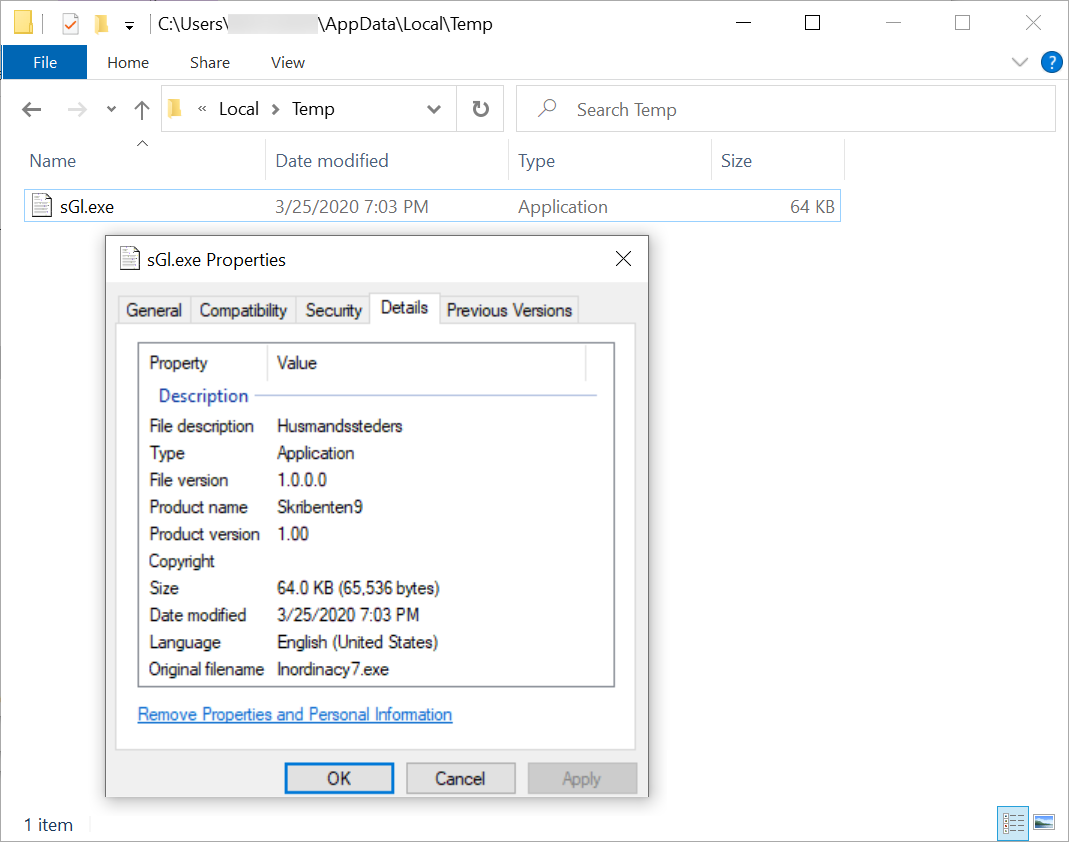1069x842 pixels.
Task: Open the address bar locations dropdown
Action: pos(433,108)
